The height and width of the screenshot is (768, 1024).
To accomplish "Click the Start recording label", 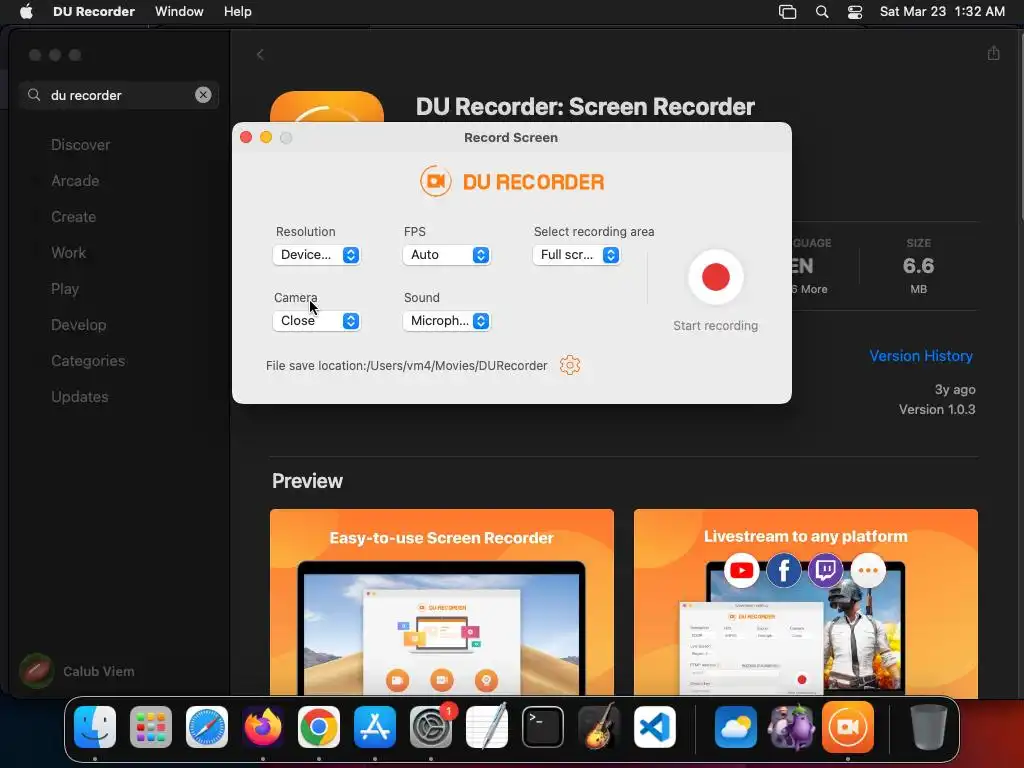I will click(715, 325).
